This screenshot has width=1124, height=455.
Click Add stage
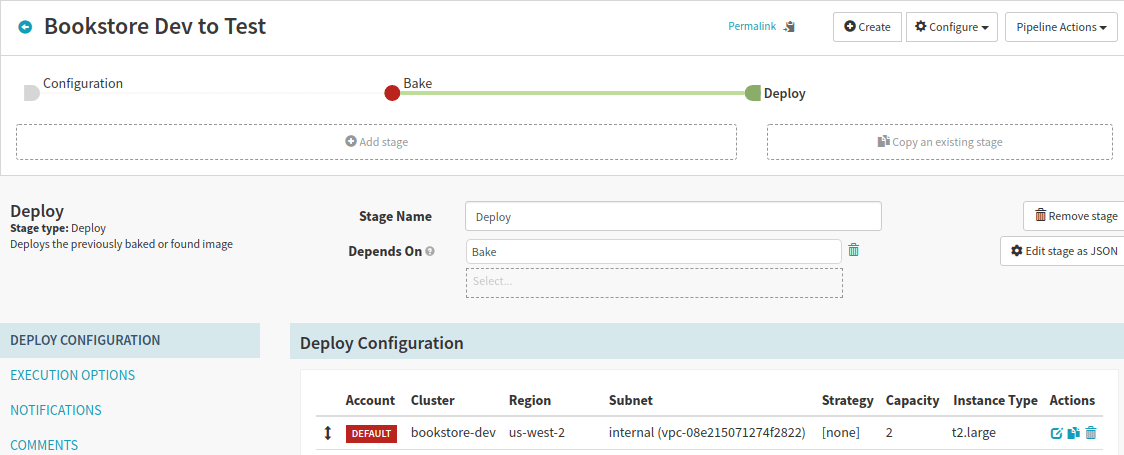[x=376, y=142]
